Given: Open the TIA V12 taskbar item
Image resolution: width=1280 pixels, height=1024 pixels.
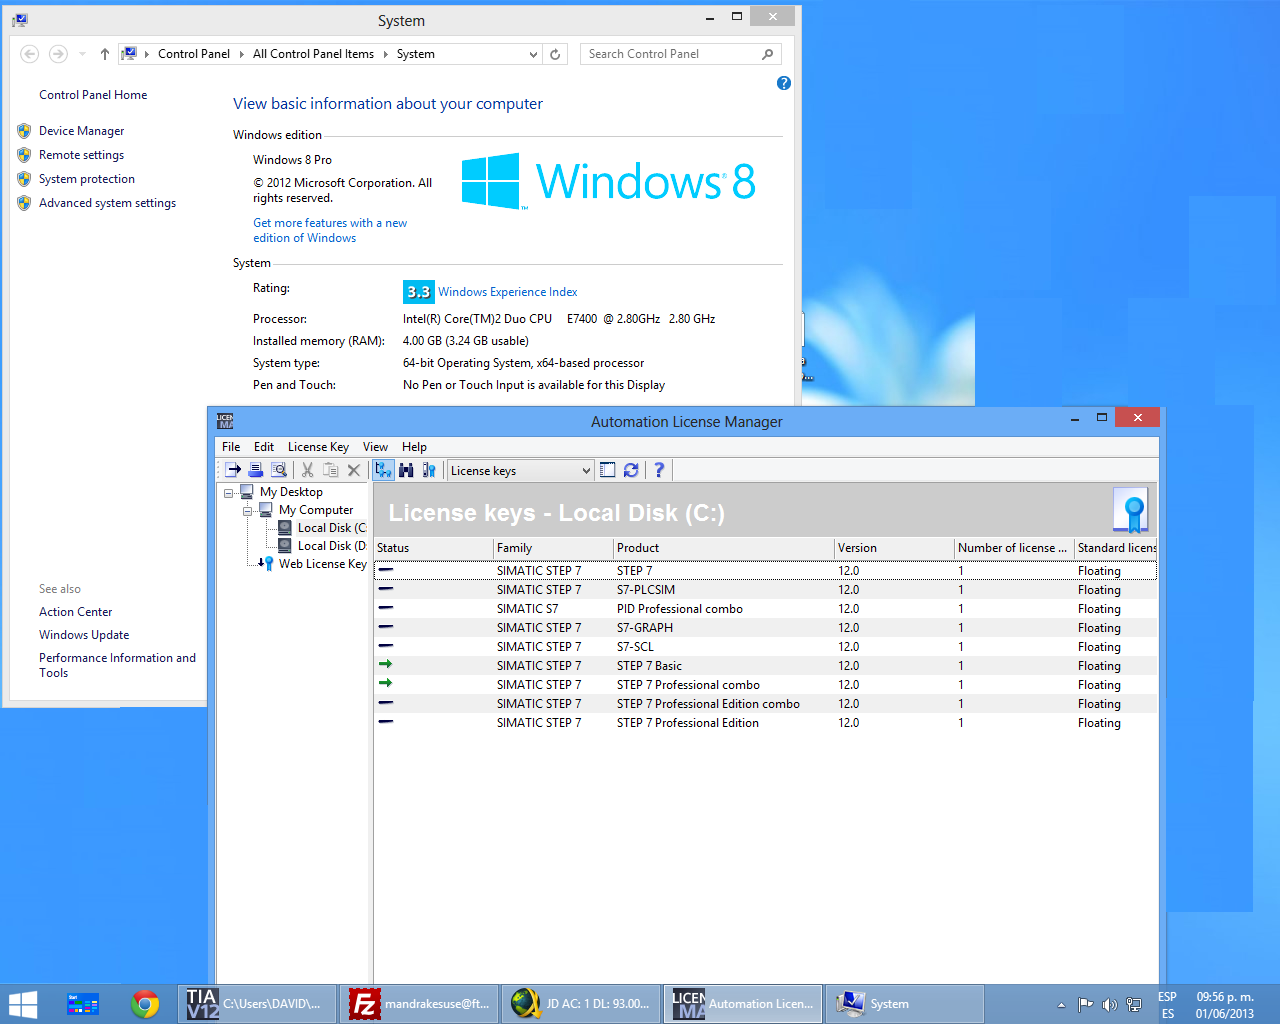Looking at the screenshot, I should click(257, 1004).
